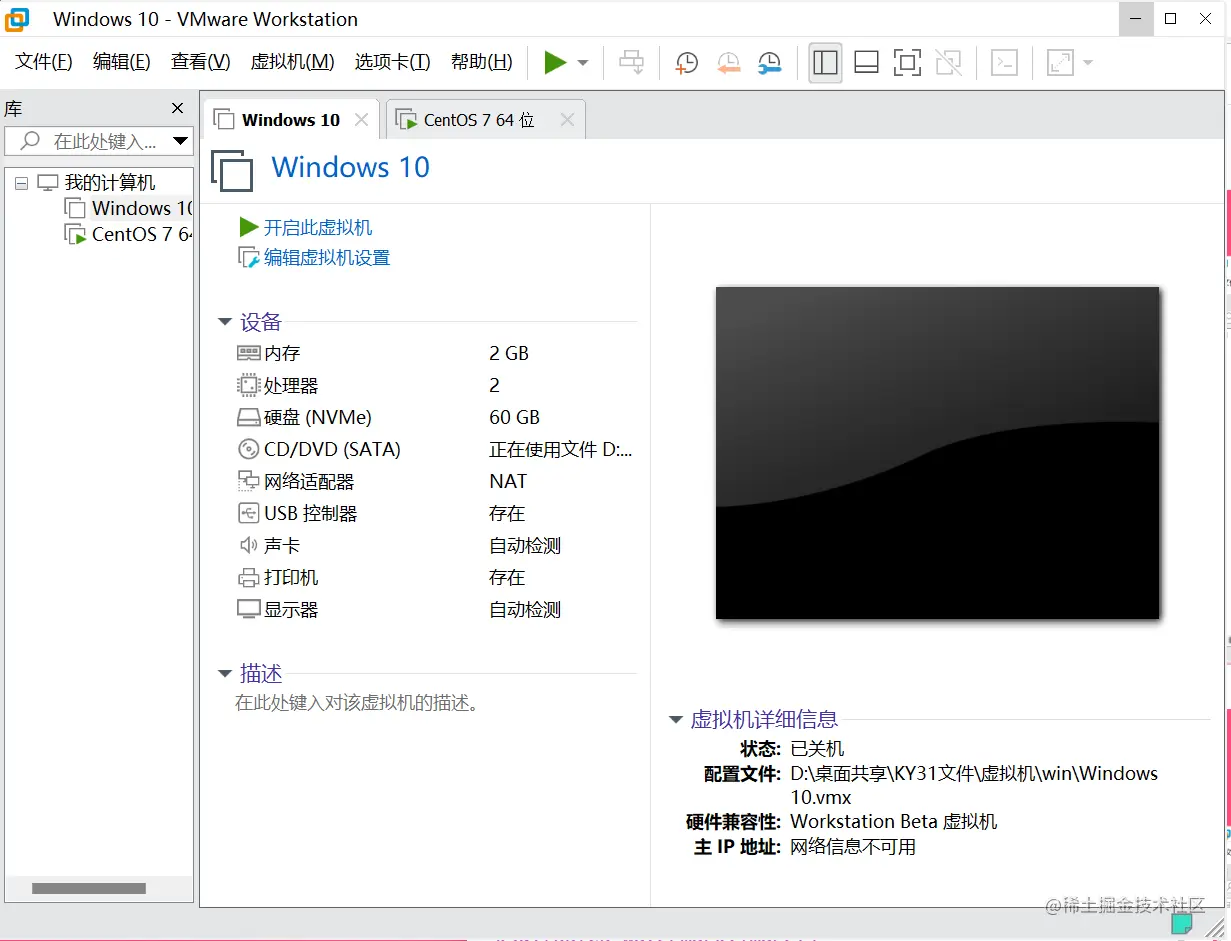Click the virtual machine screen thumbnail

tap(937, 452)
